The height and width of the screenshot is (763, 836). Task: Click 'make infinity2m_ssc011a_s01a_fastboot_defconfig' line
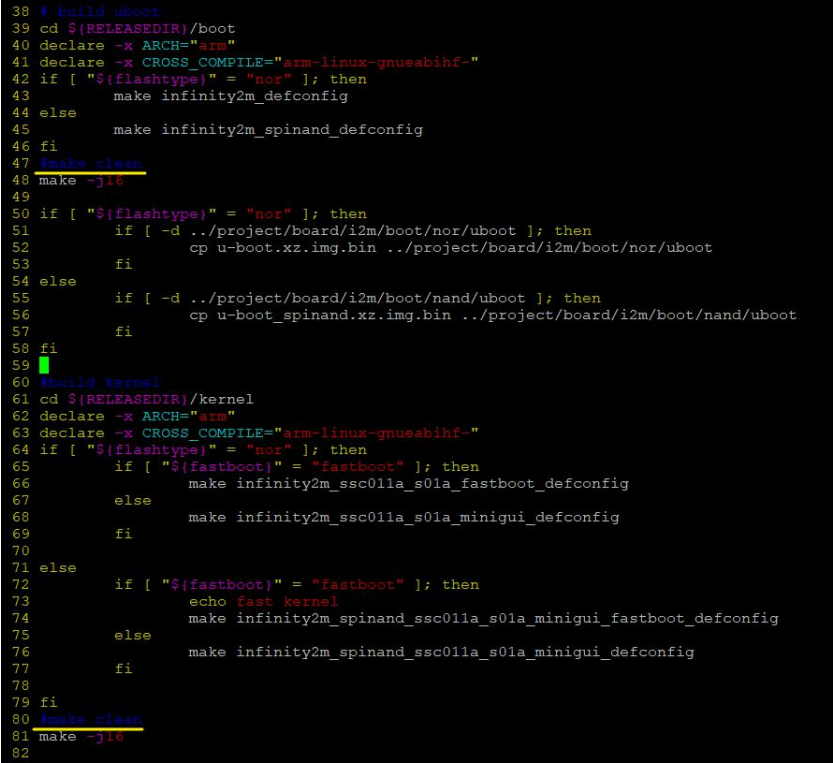408,484
